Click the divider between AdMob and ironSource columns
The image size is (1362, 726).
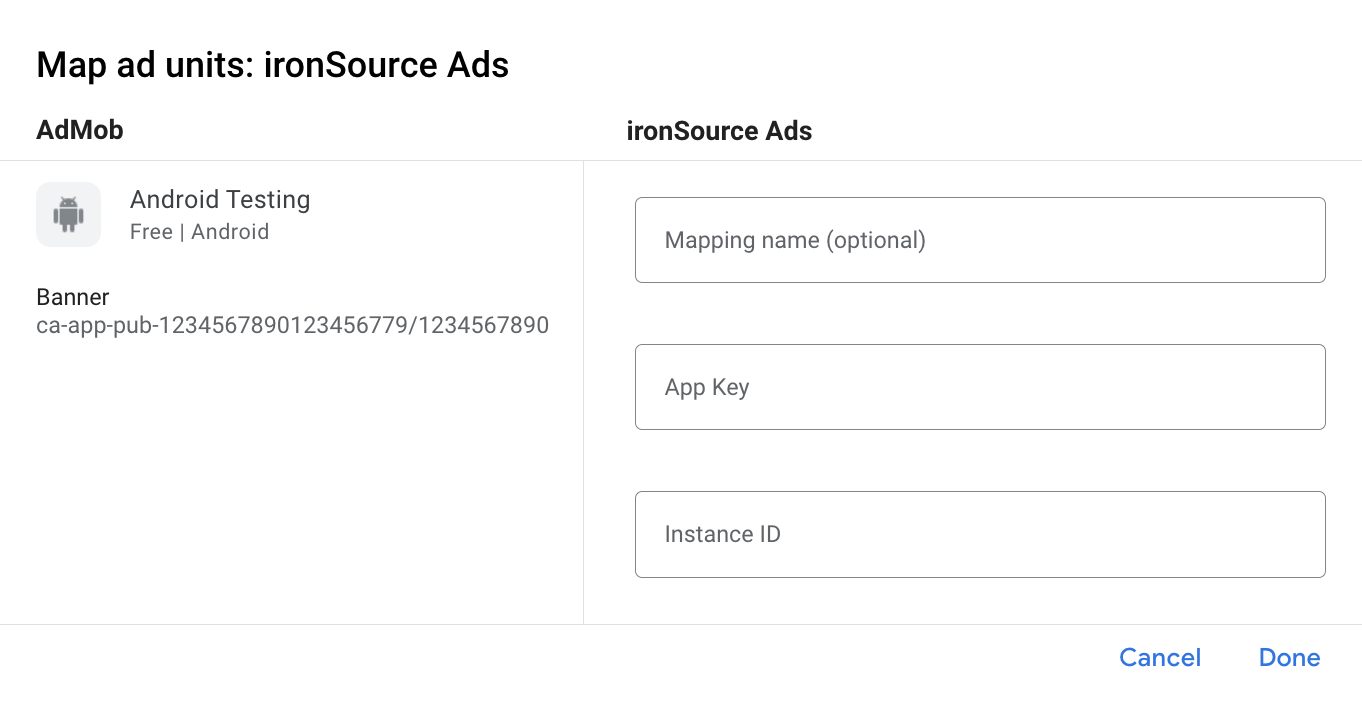583,390
